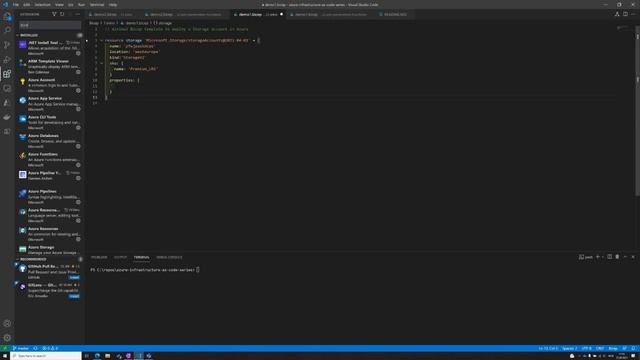Viewport: 640px width, 360px height.
Task: Open the File menu
Action: click(16, 4)
